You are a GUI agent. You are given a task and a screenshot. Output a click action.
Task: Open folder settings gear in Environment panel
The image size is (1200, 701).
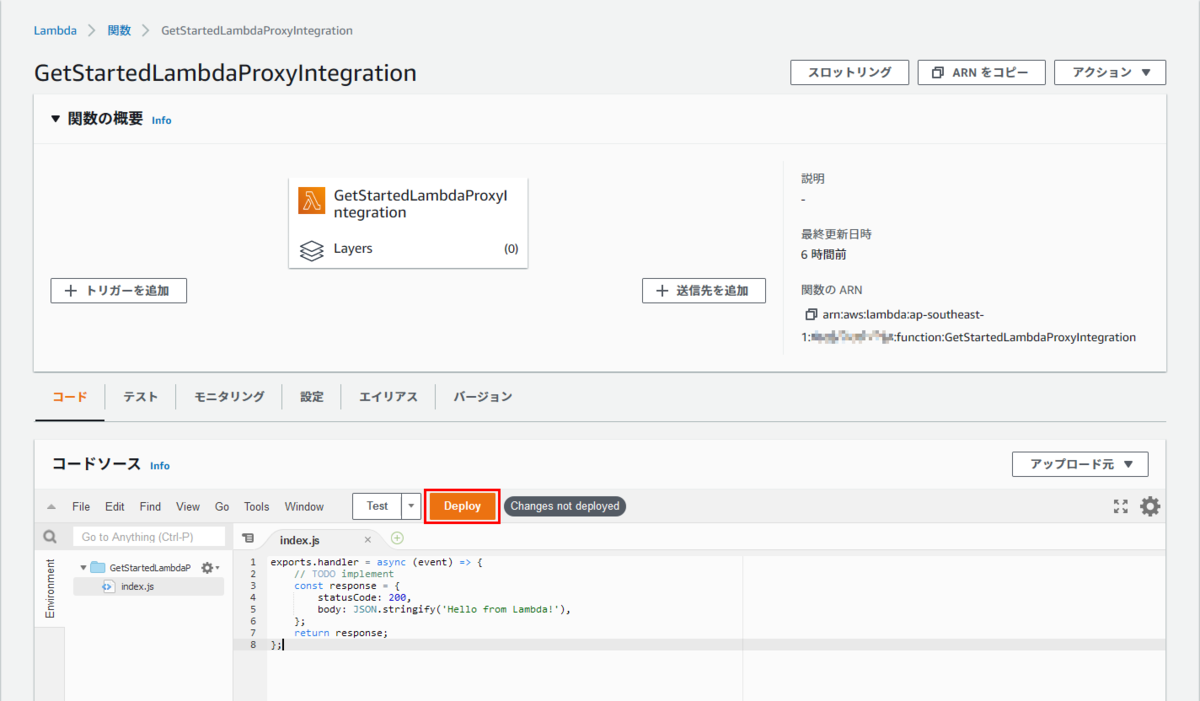tap(209, 567)
